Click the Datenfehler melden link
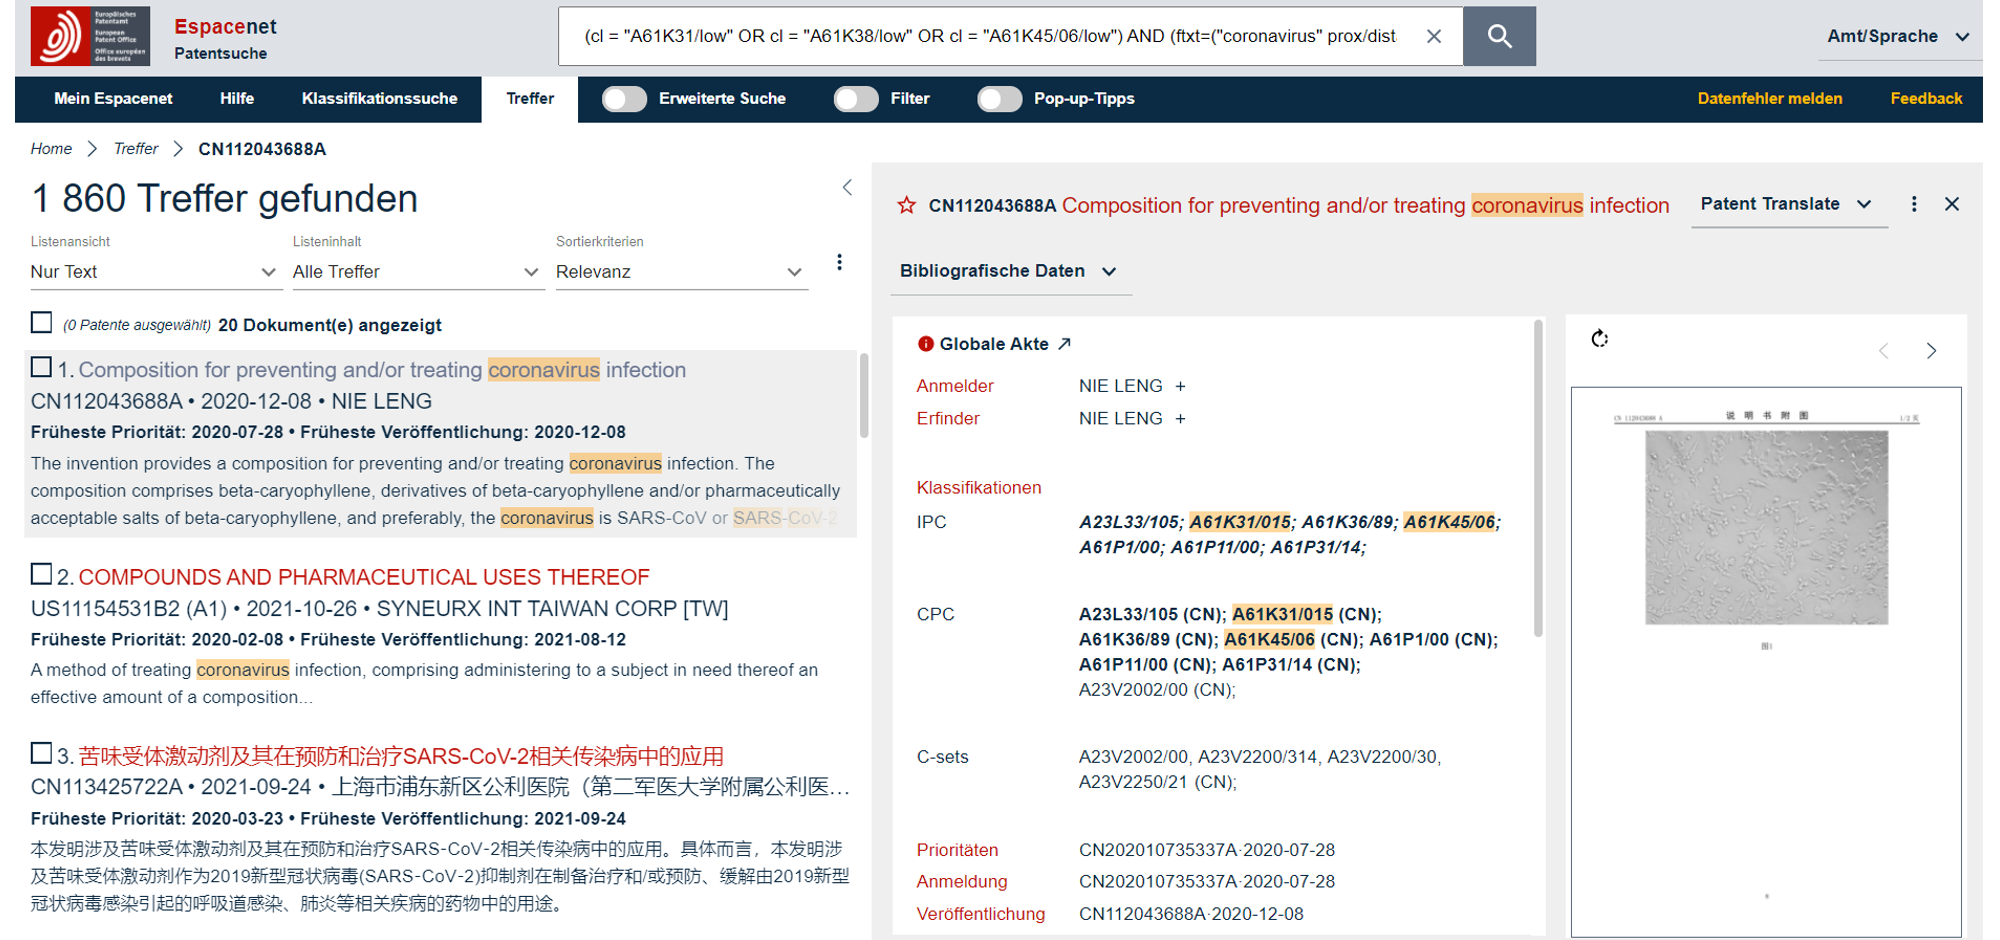 click(x=1769, y=99)
